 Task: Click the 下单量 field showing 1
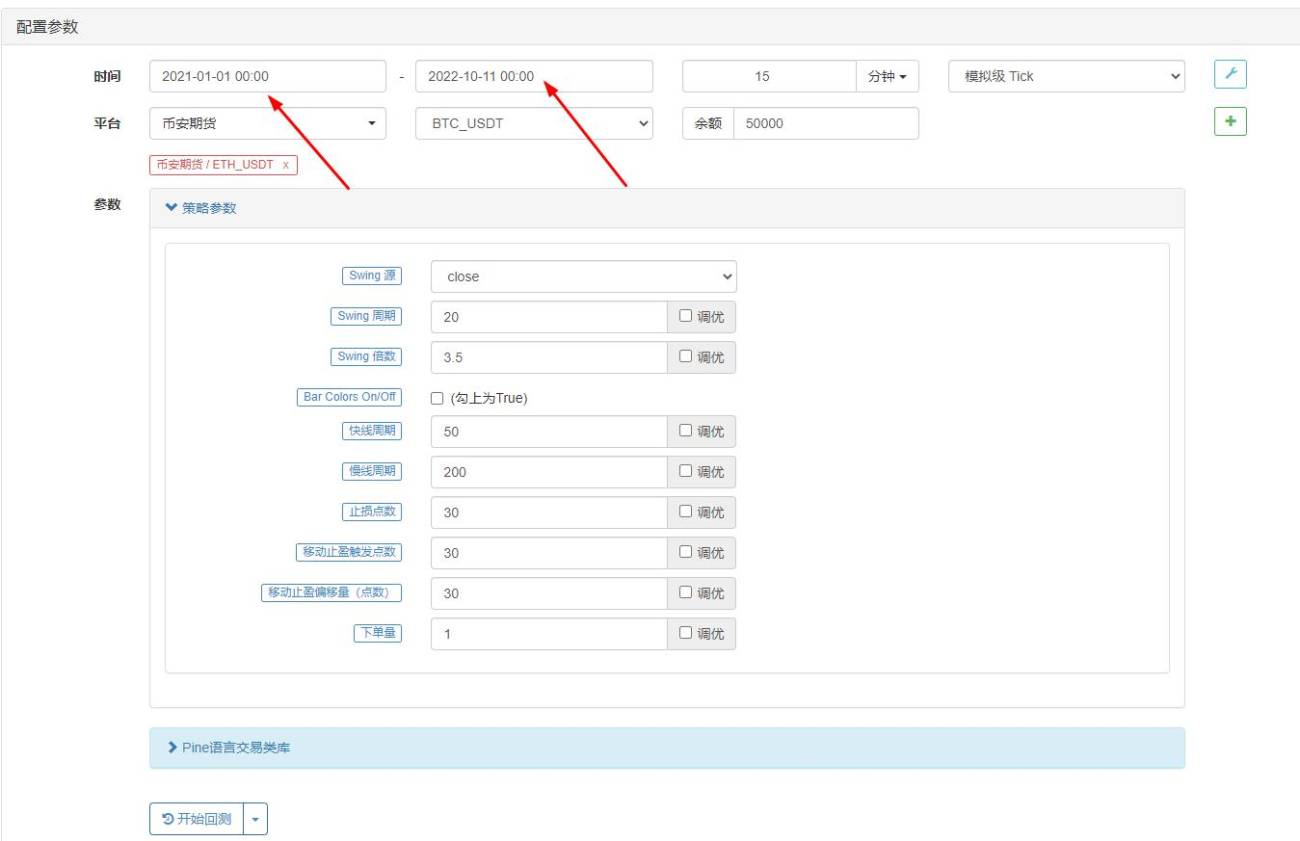(549, 634)
